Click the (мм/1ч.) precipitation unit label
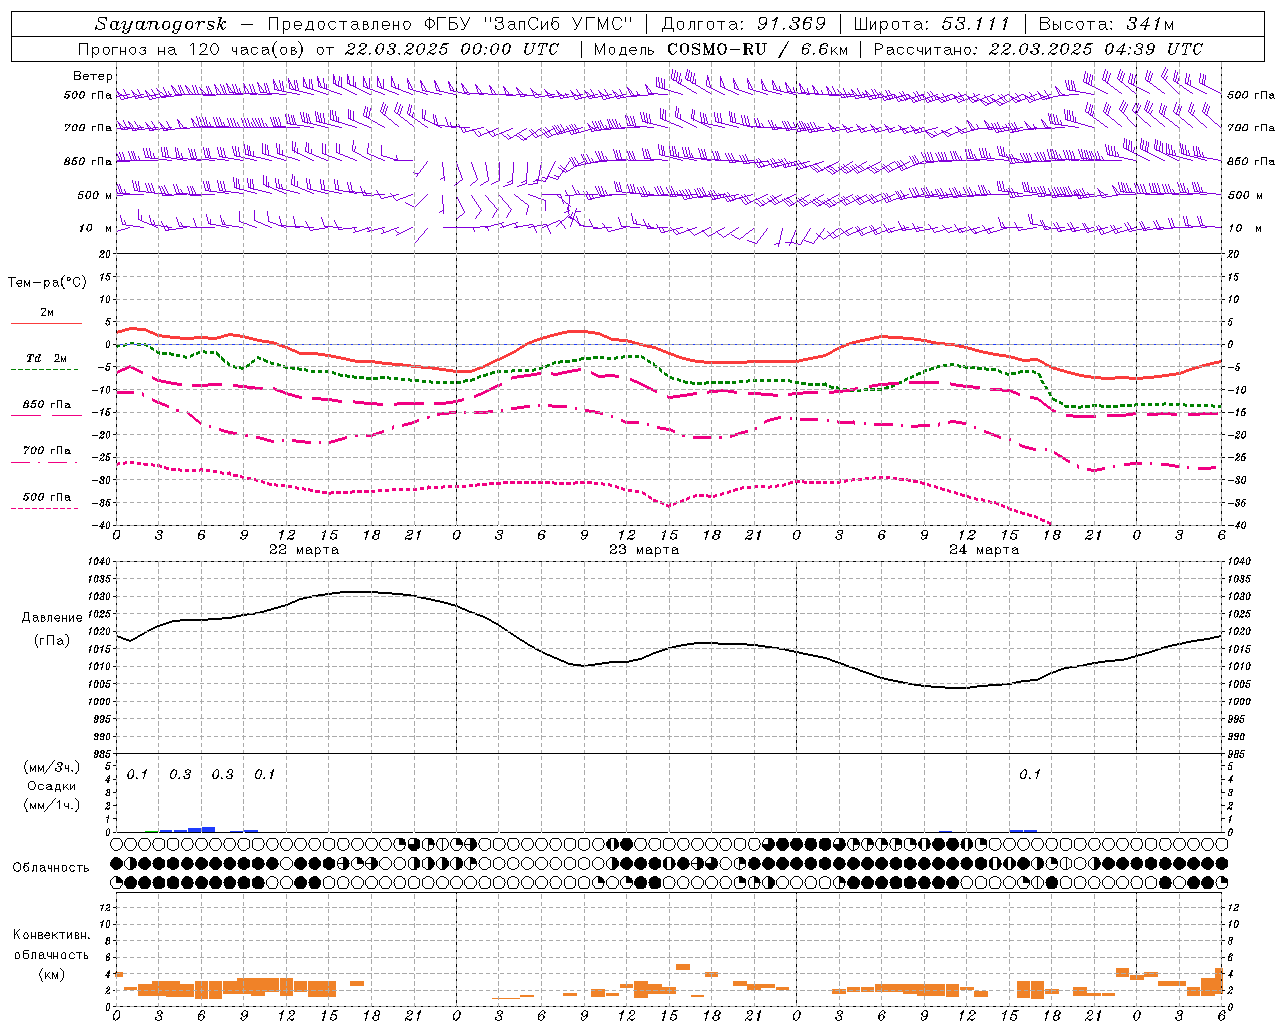The width and height of the screenshot is (1280, 1024). (x=52, y=805)
